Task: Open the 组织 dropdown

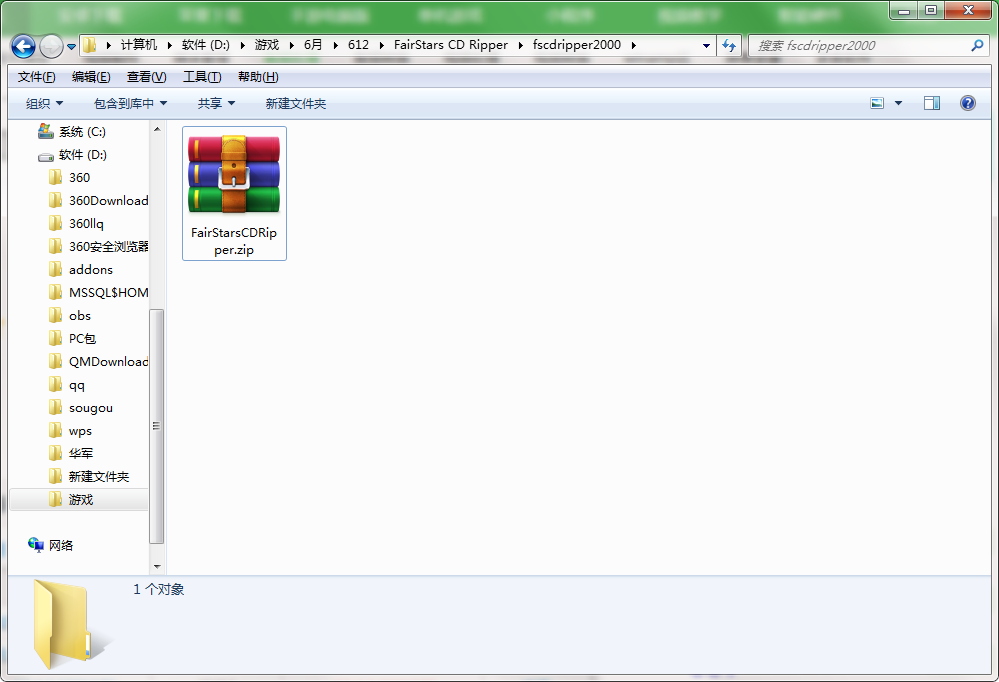Action: [45, 103]
